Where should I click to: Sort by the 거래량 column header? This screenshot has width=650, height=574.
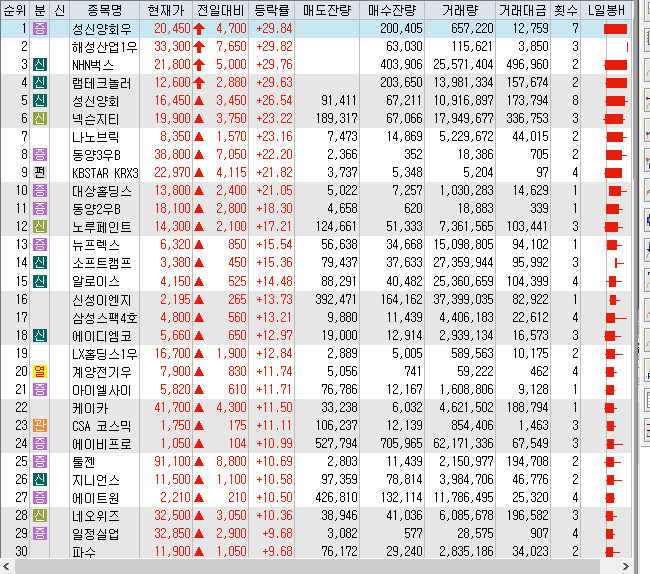point(460,10)
